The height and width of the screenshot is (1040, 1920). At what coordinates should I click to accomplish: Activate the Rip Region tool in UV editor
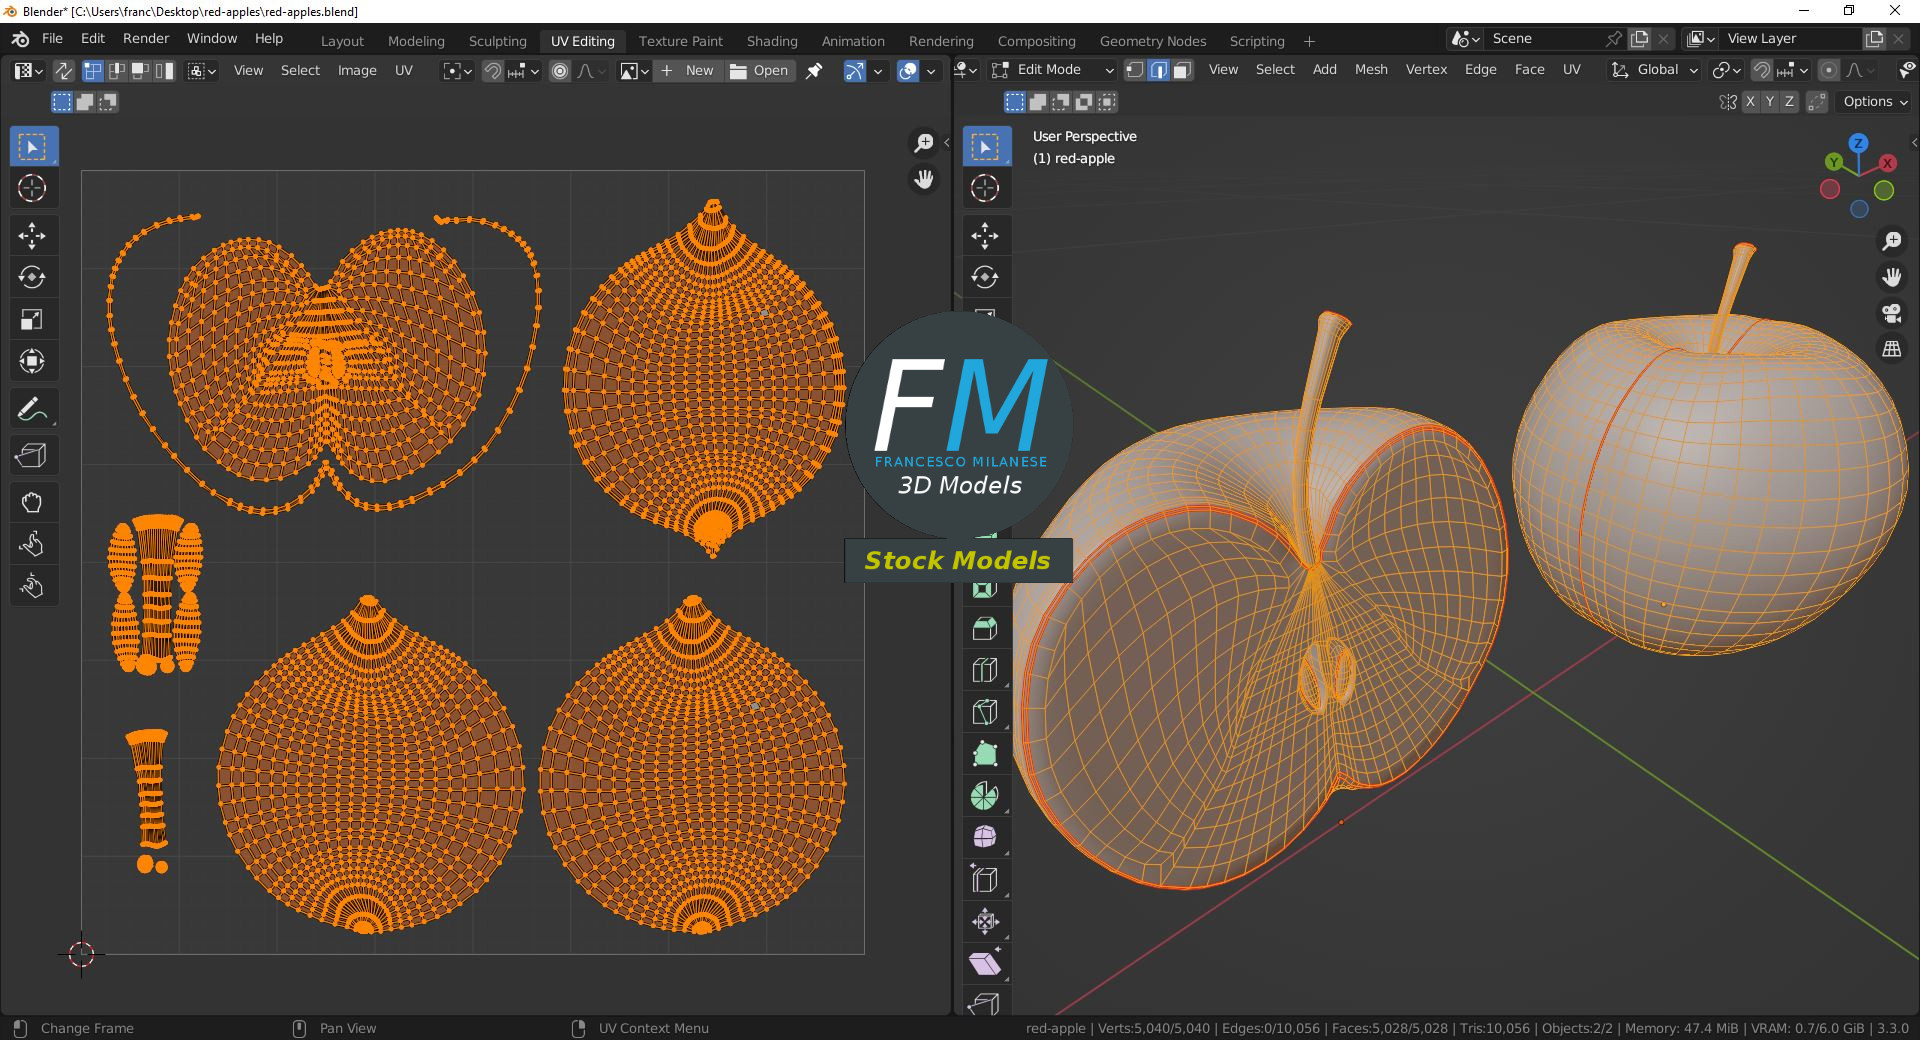click(x=32, y=456)
